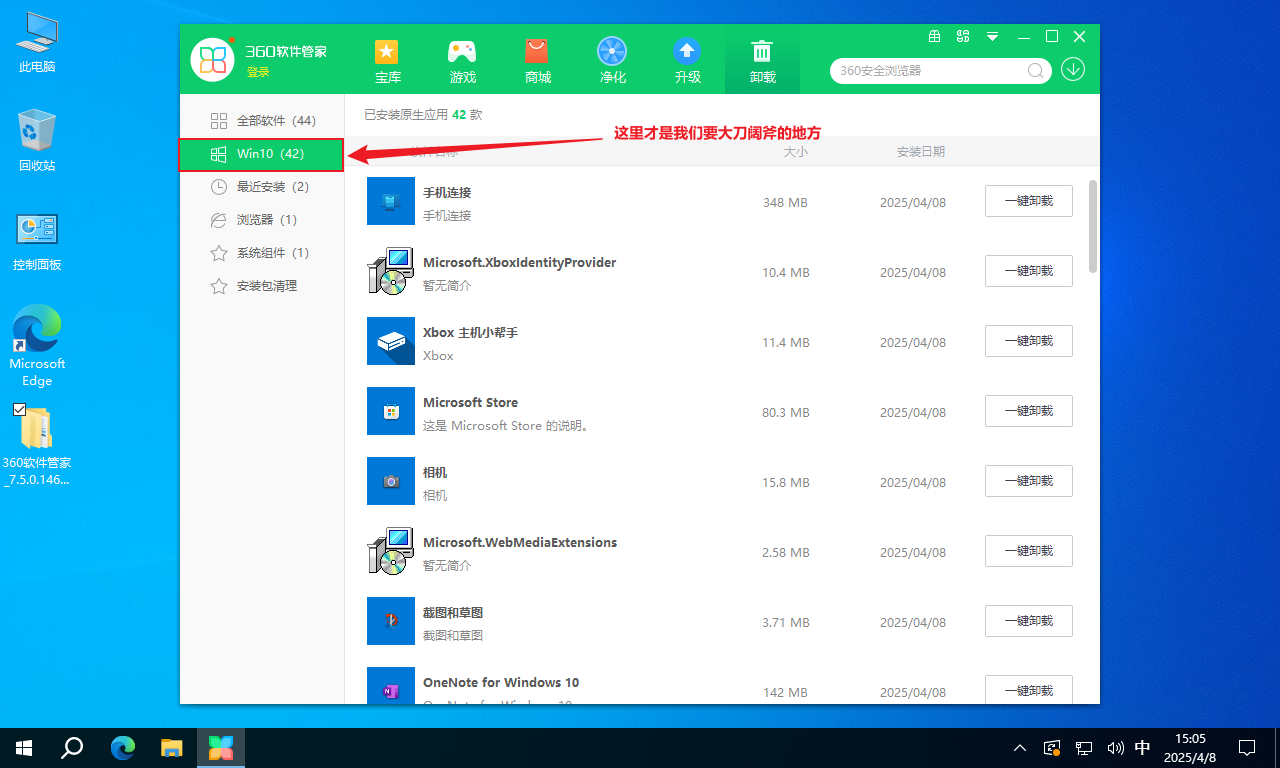Sort by the 大小 column header
The width and height of the screenshot is (1280, 768).
pyautogui.click(x=795, y=152)
